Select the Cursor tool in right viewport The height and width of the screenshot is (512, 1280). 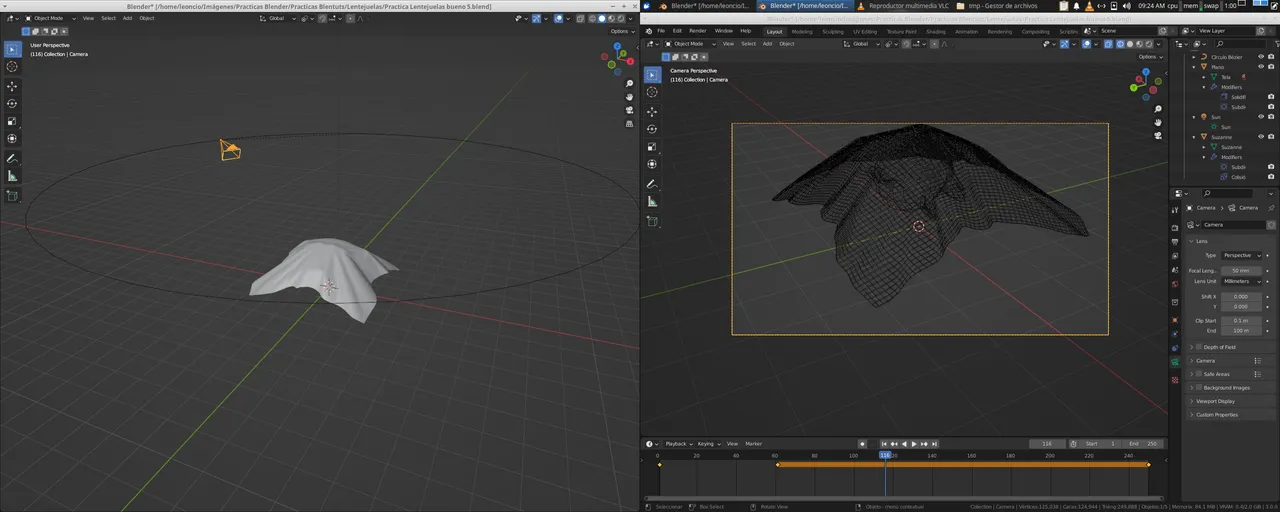[652, 92]
